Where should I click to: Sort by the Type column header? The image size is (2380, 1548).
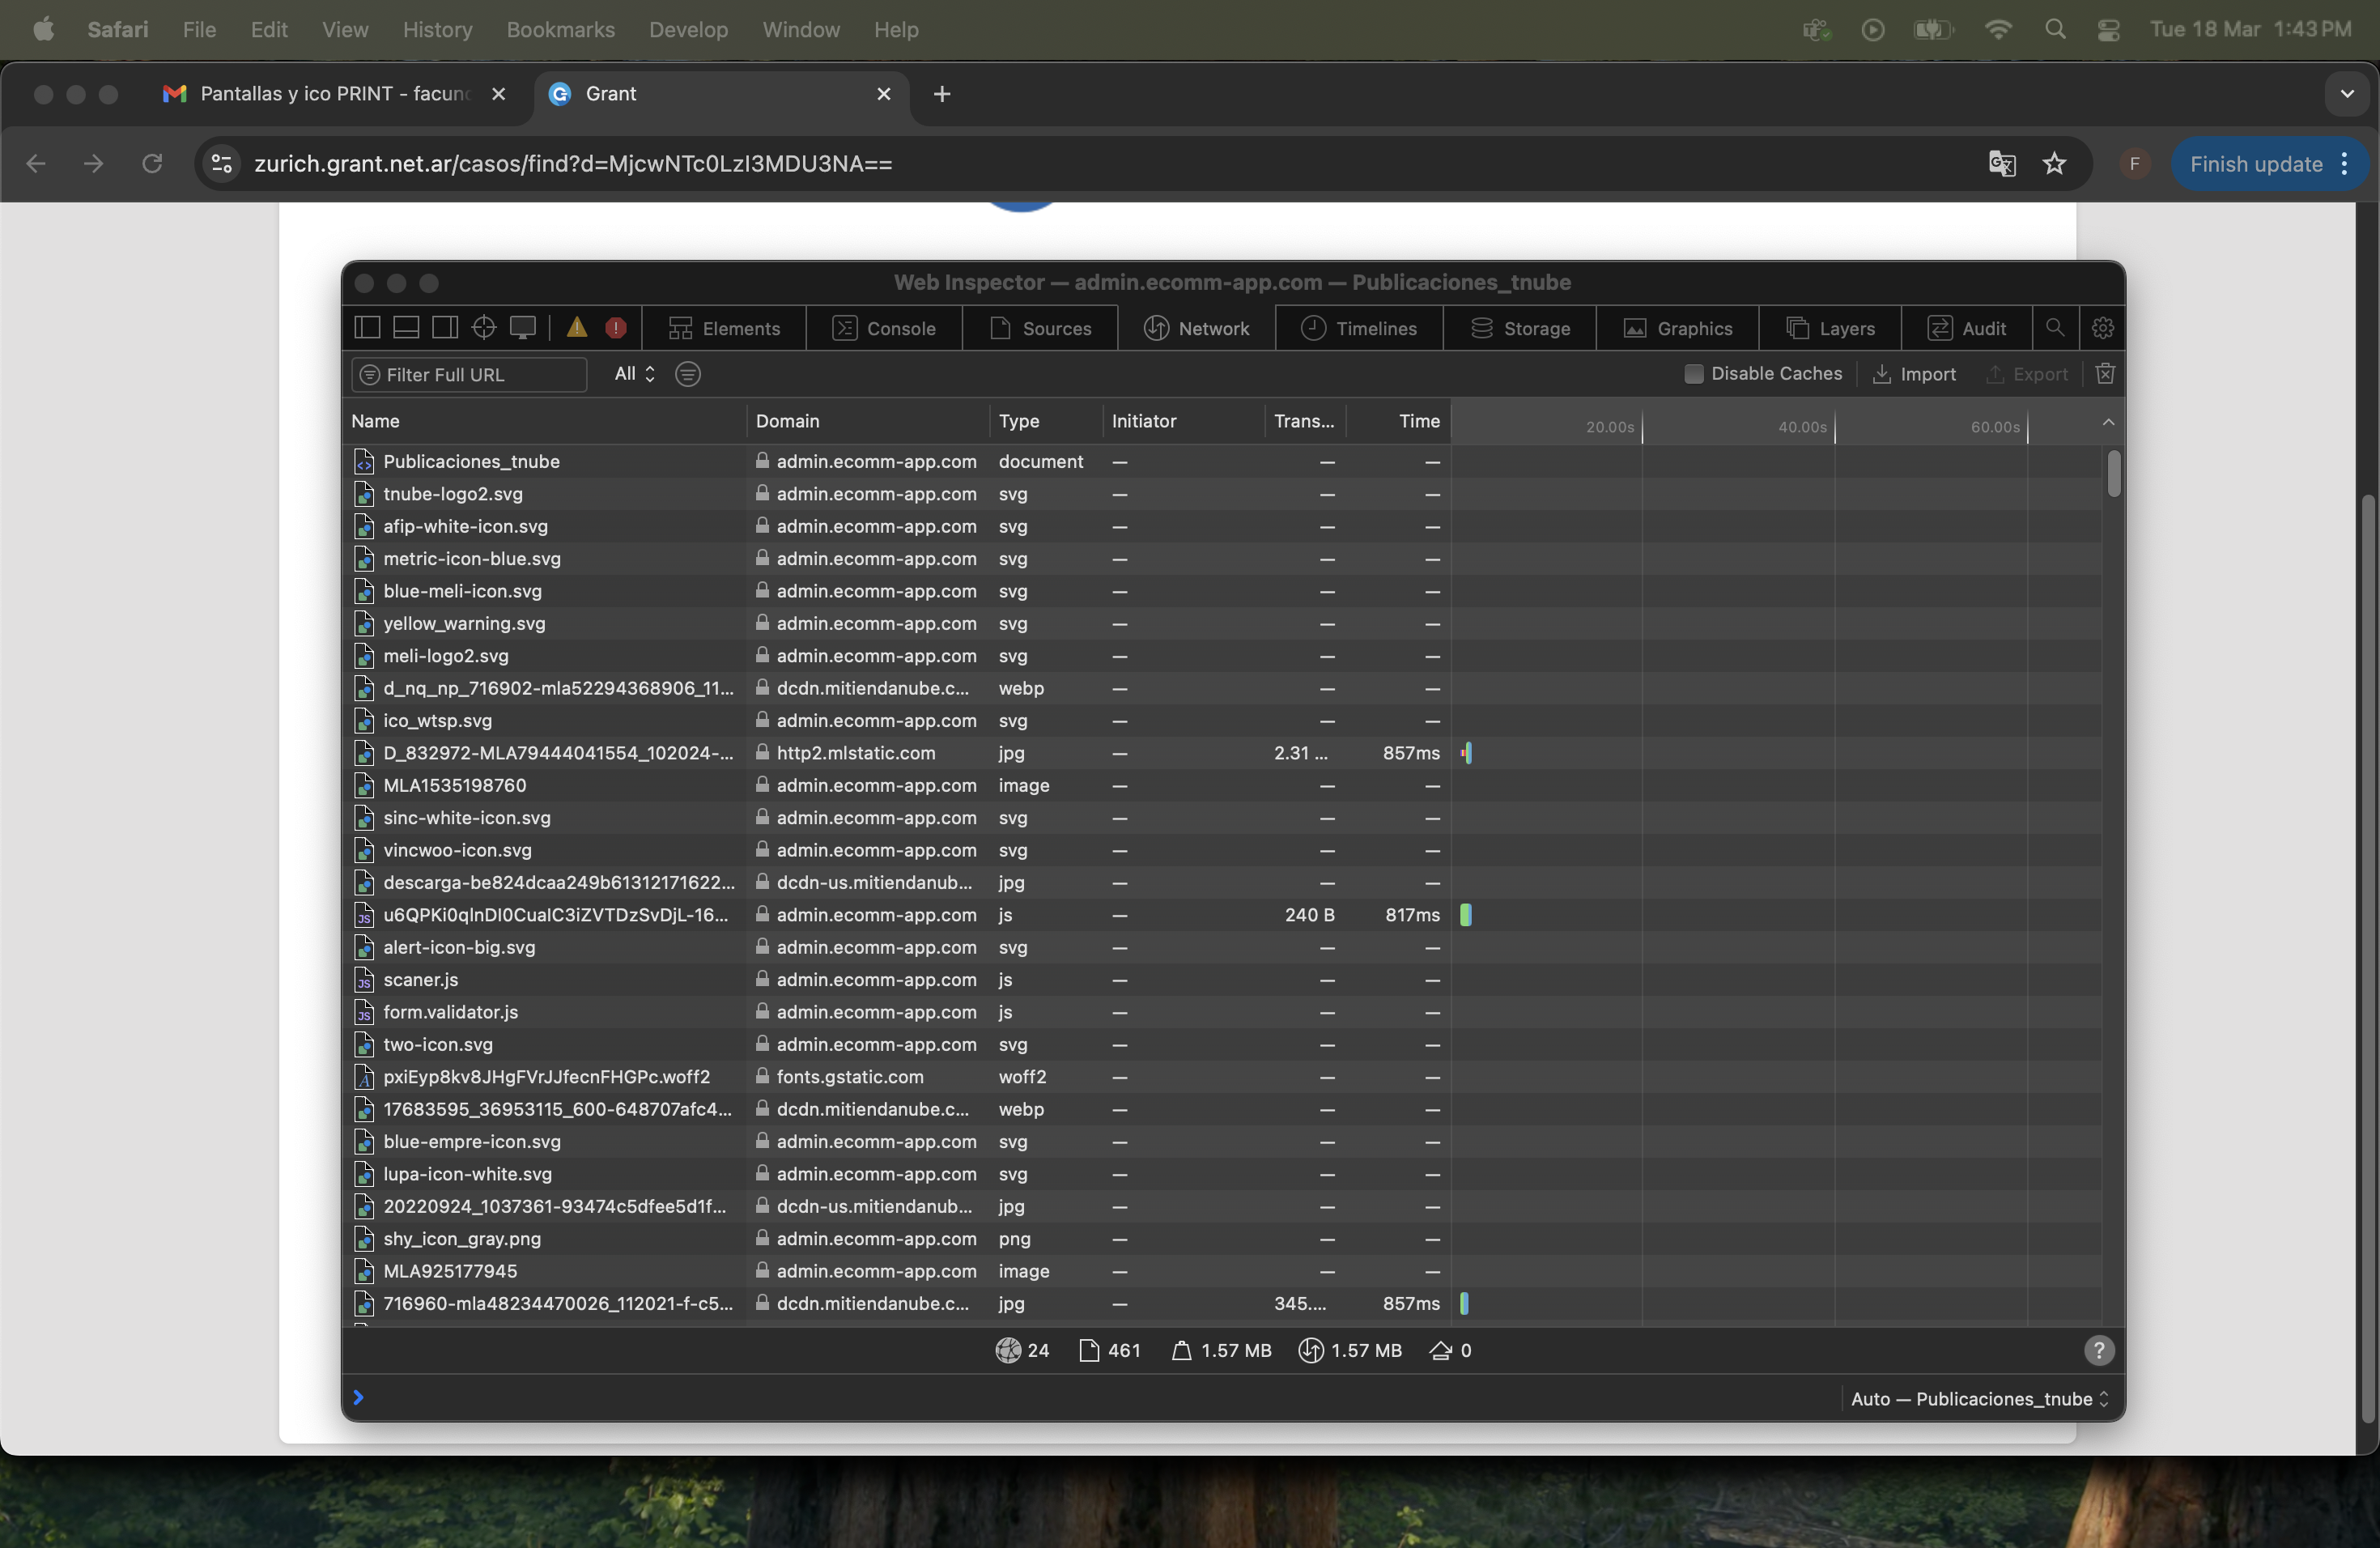click(x=1046, y=421)
